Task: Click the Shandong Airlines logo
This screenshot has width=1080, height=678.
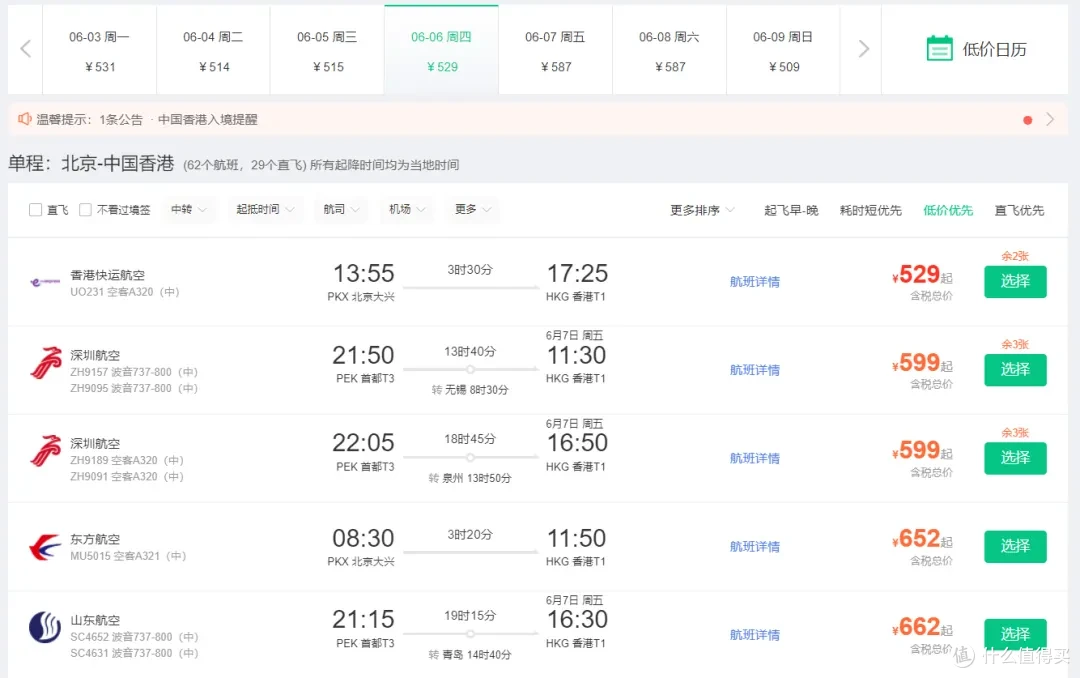Action: tap(45, 627)
